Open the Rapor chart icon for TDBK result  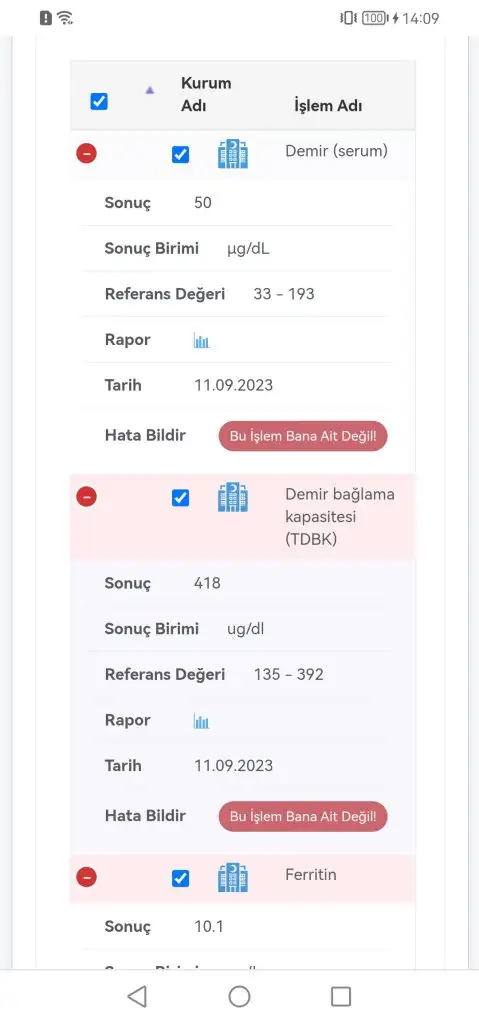[201, 721]
